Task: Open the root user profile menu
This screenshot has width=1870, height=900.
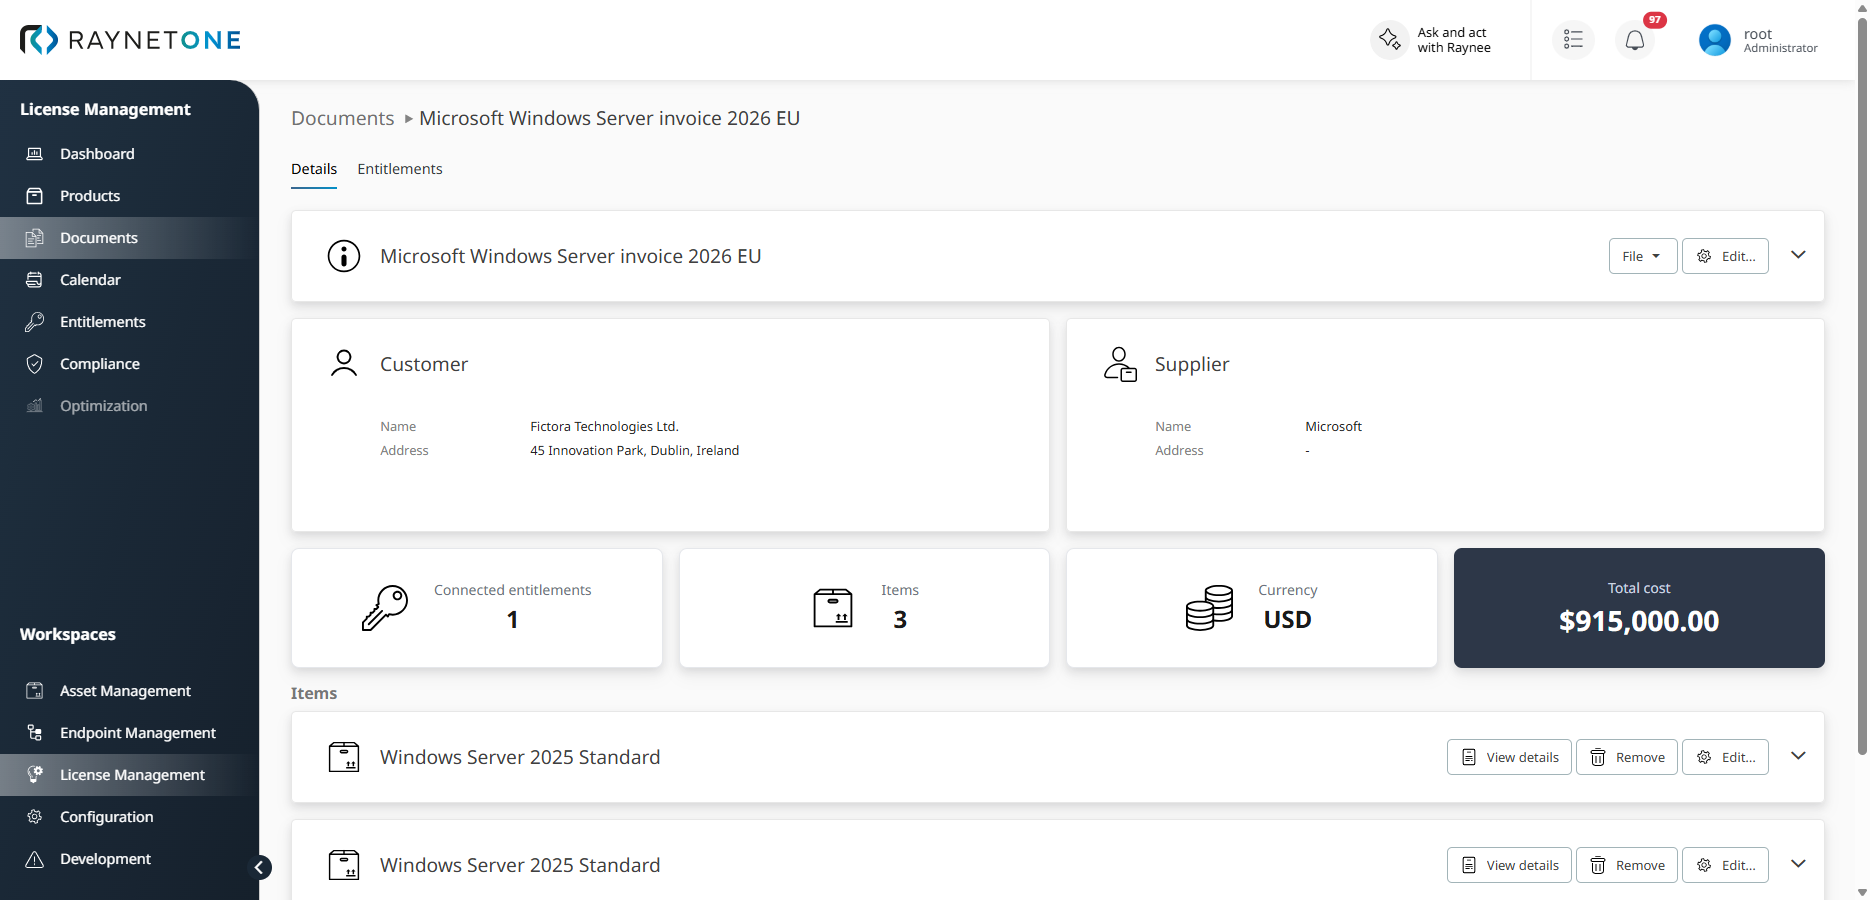Action: [x=1758, y=40]
